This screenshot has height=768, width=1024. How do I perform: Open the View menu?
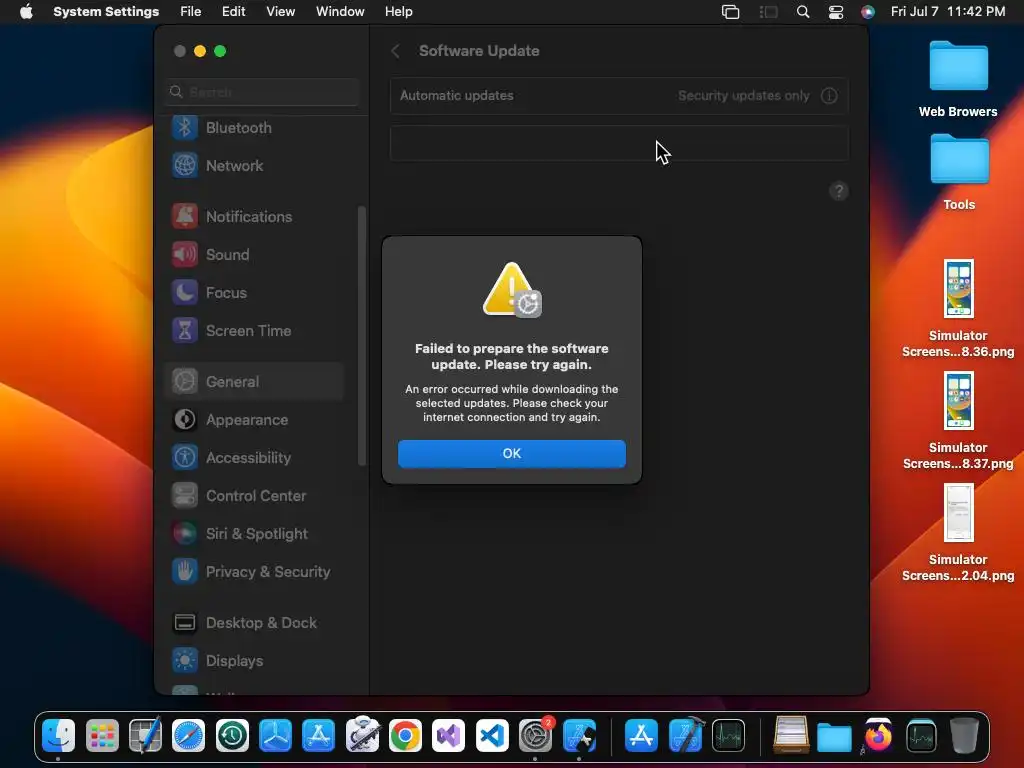281,12
